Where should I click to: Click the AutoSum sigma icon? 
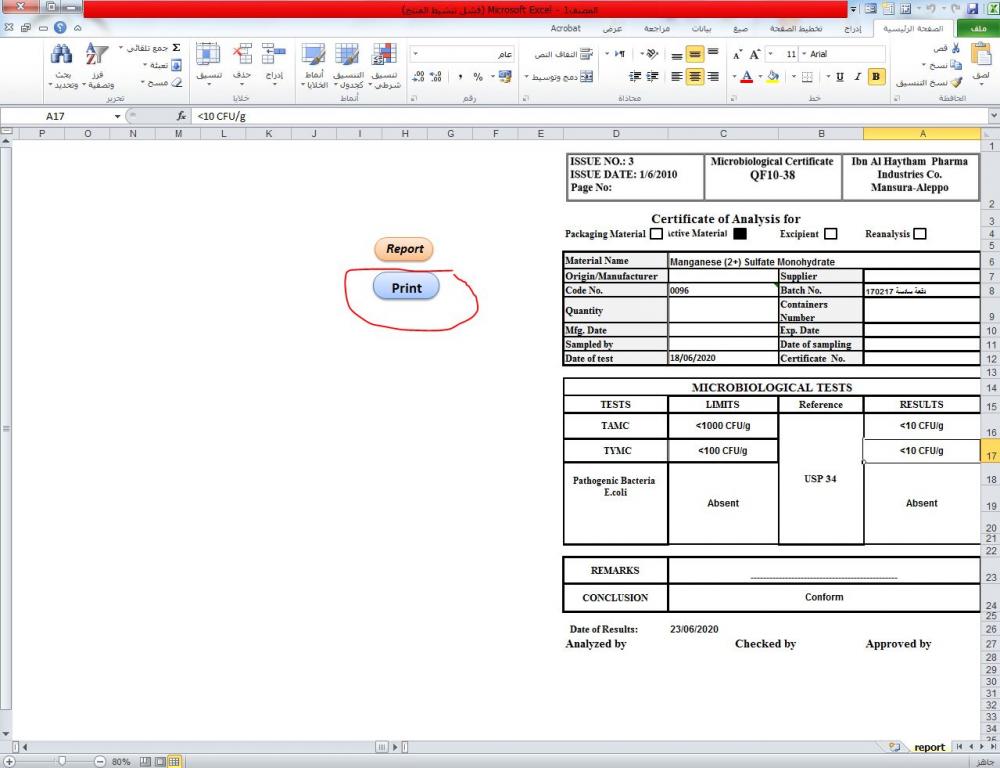(177, 48)
